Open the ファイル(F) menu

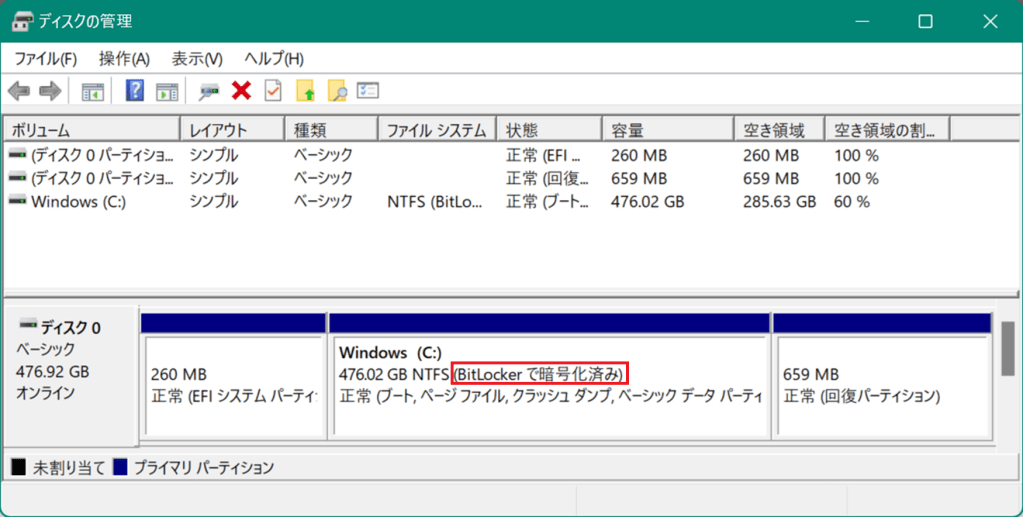[45, 59]
